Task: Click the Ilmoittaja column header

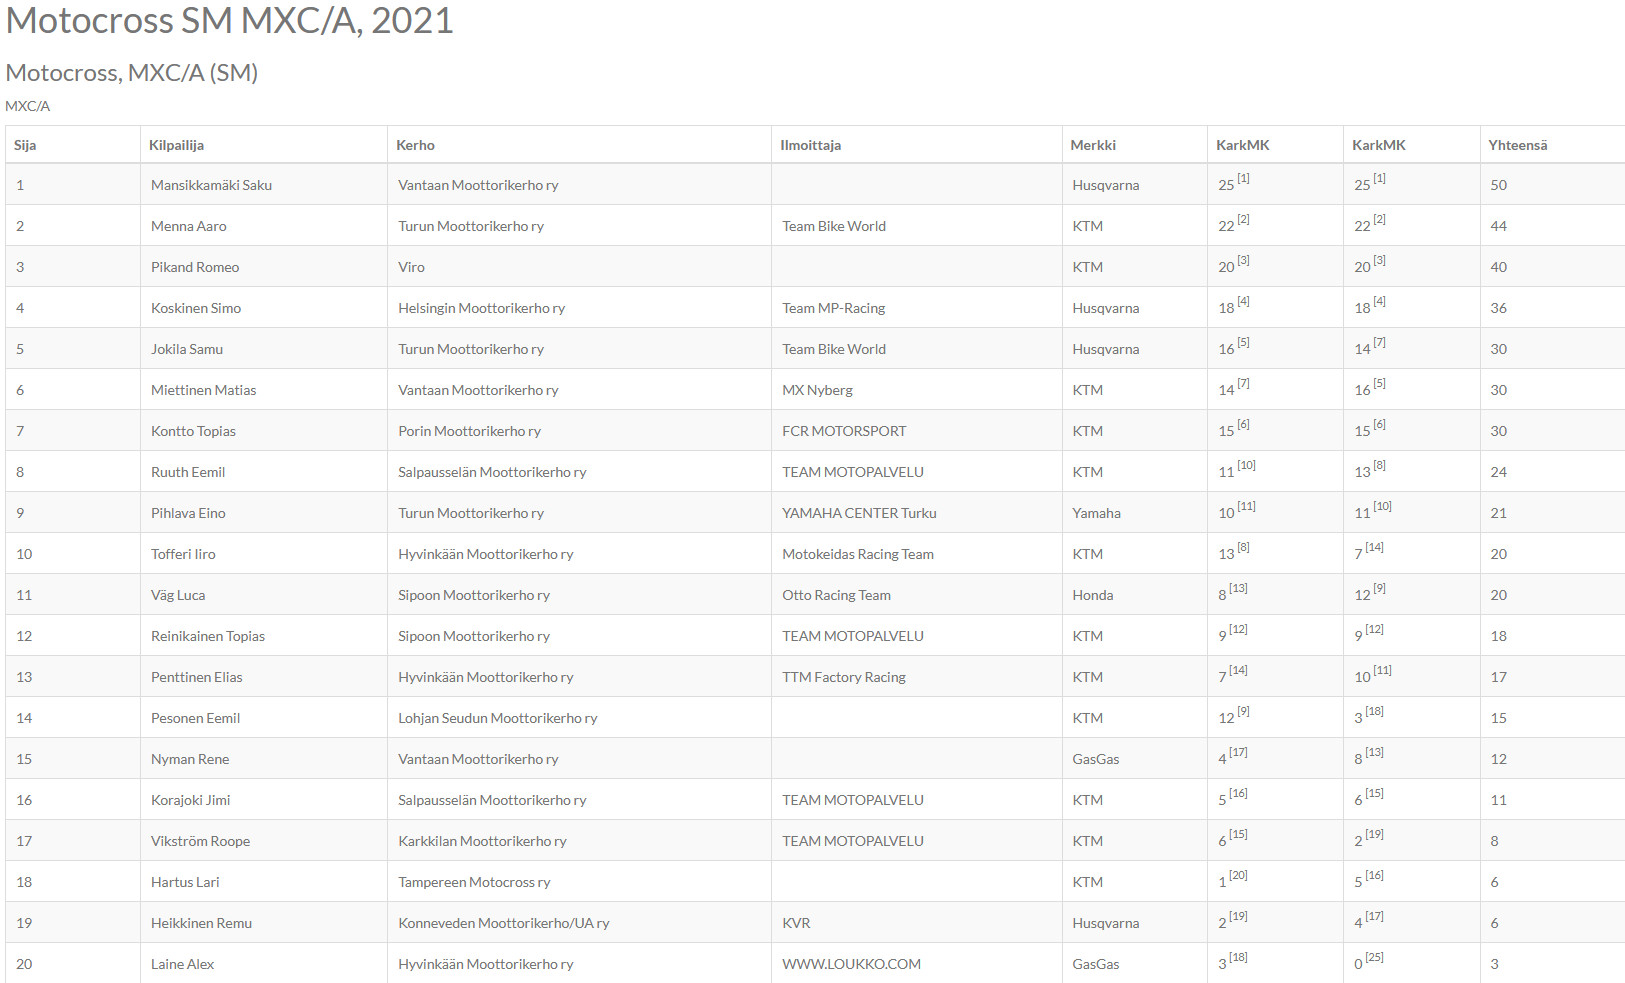Action: (810, 145)
